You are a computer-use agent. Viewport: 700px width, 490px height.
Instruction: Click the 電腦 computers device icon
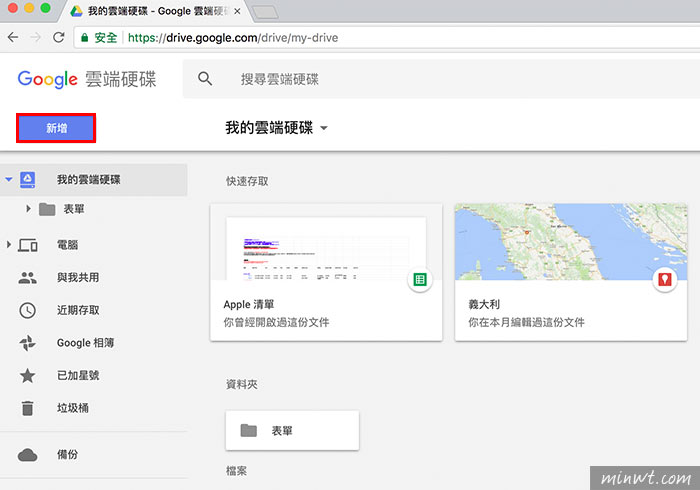(x=28, y=245)
